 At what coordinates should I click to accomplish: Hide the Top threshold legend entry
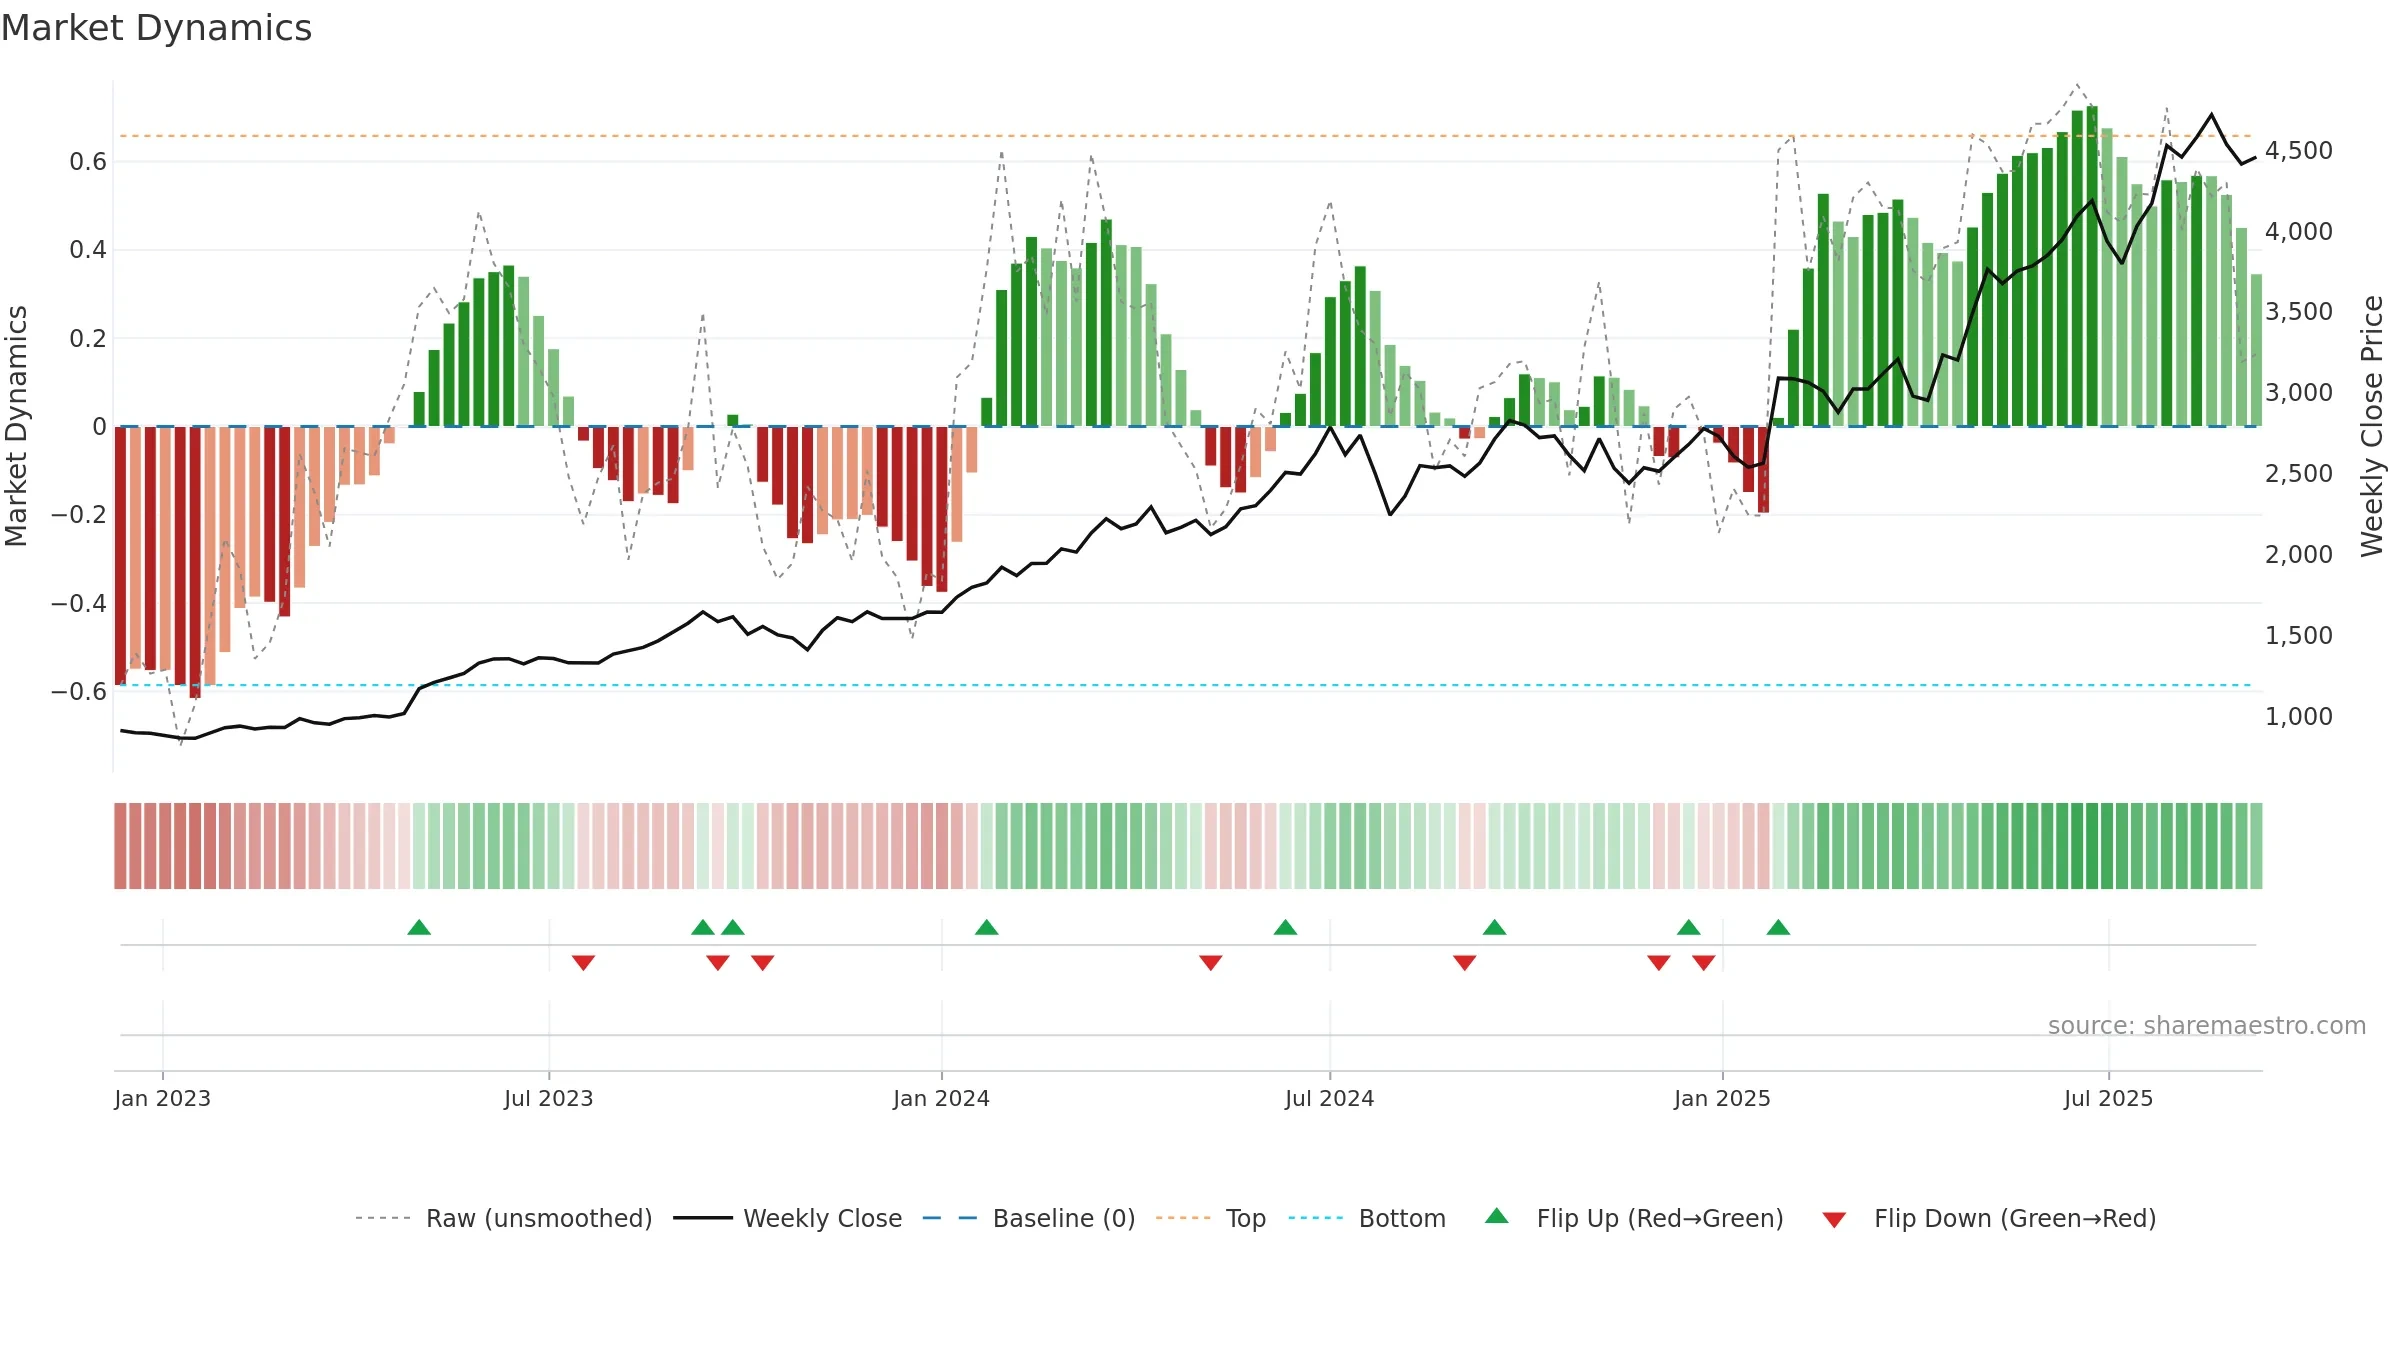[x=1211, y=1218]
